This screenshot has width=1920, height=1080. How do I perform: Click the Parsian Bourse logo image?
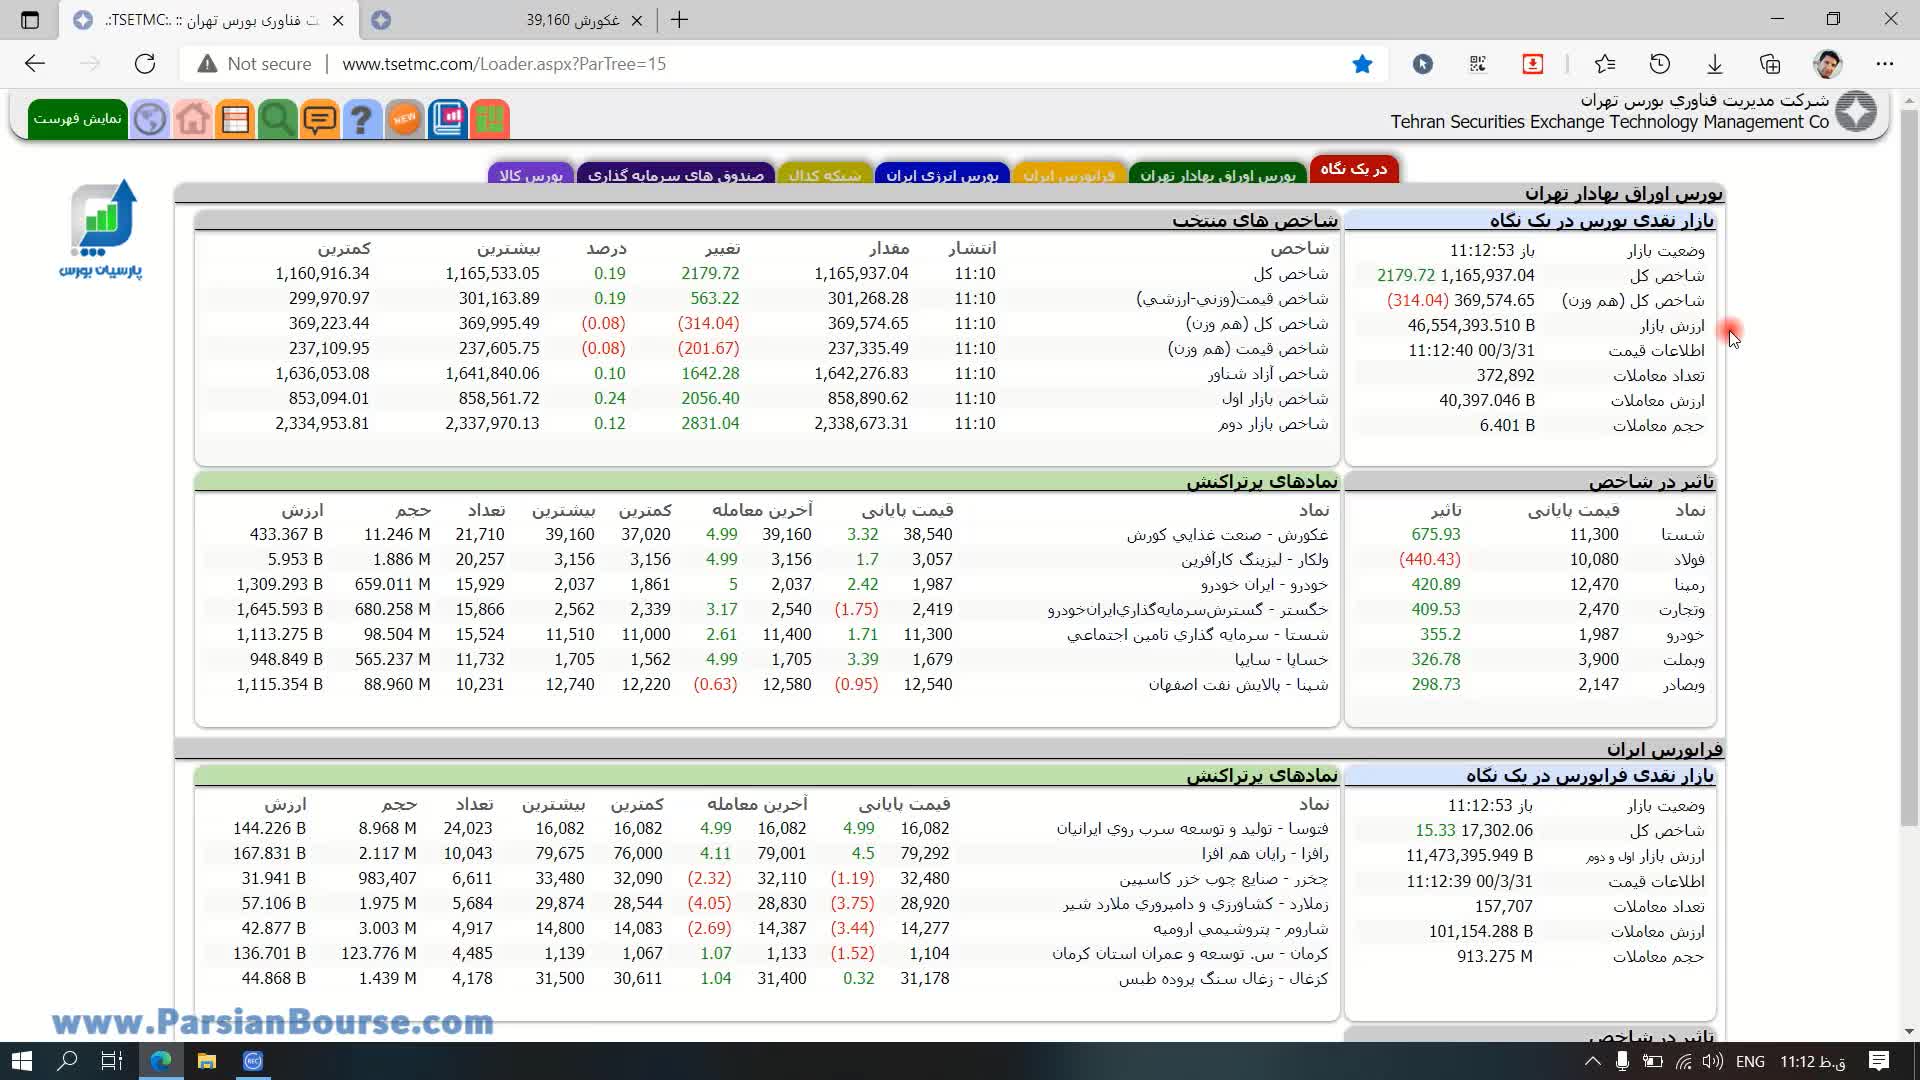(101, 229)
